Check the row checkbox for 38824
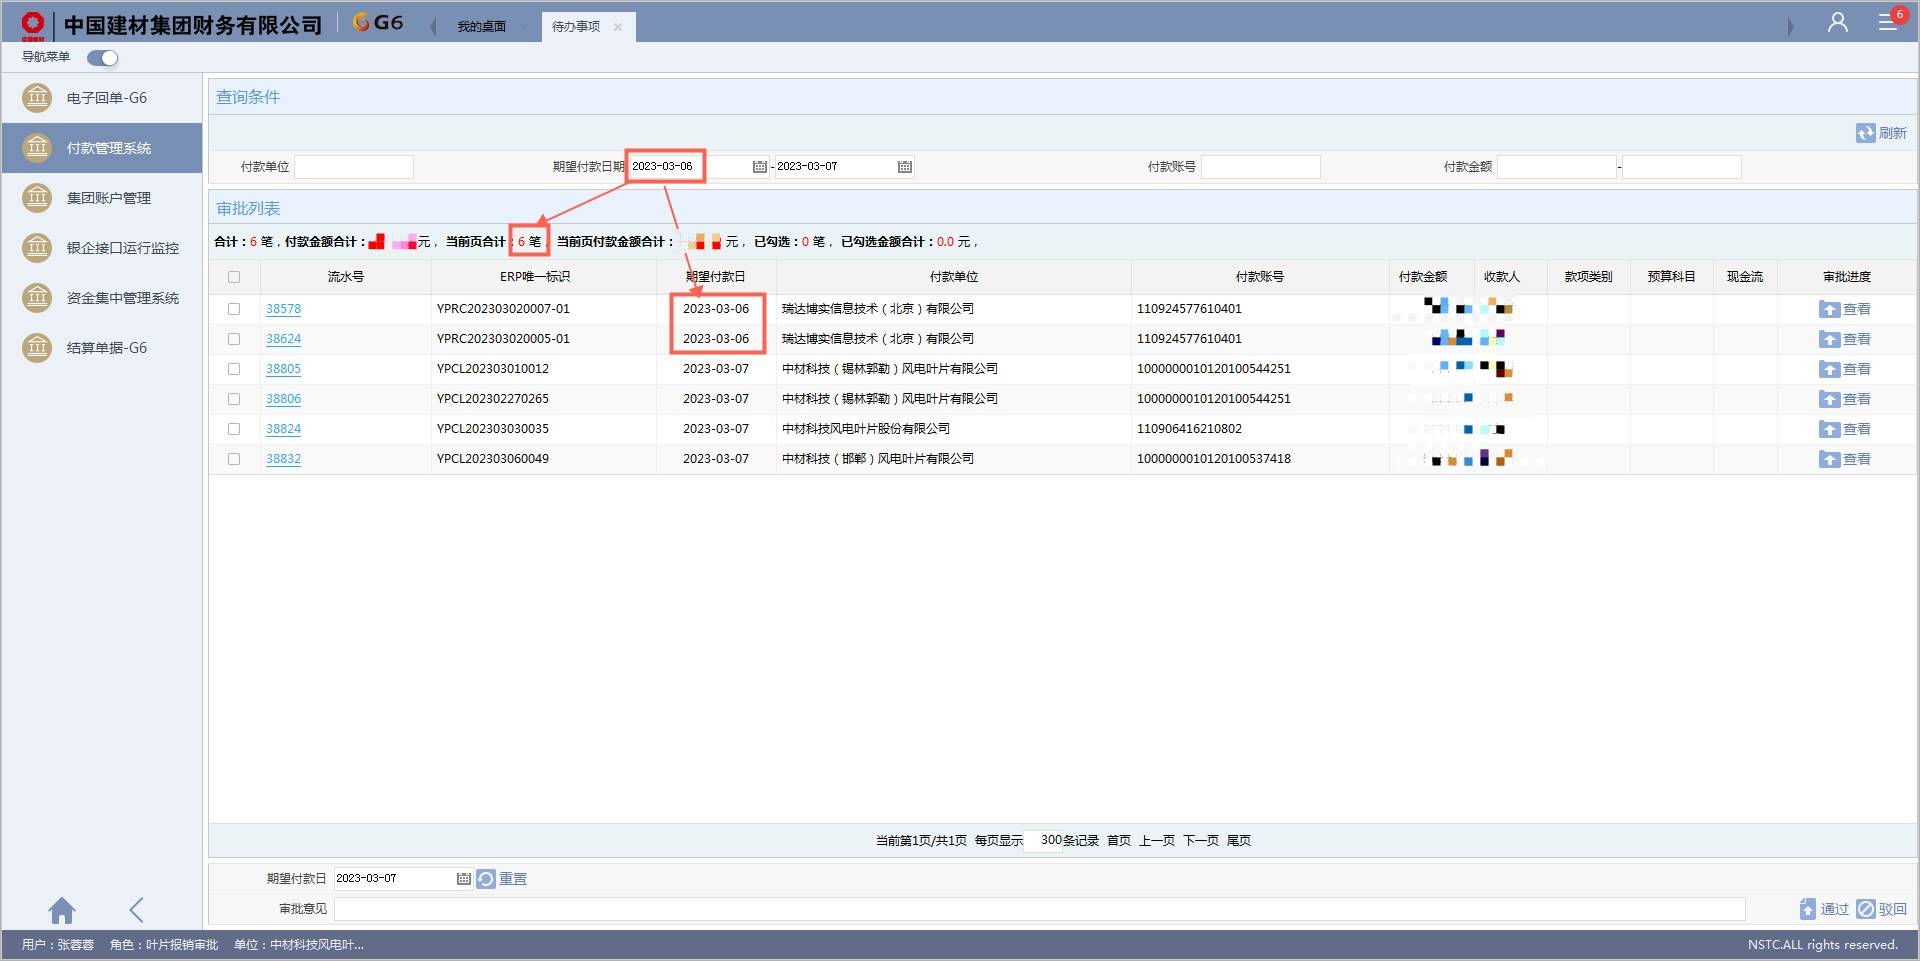The height and width of the screenshot is (961, 1920). [x=234, y=429]
